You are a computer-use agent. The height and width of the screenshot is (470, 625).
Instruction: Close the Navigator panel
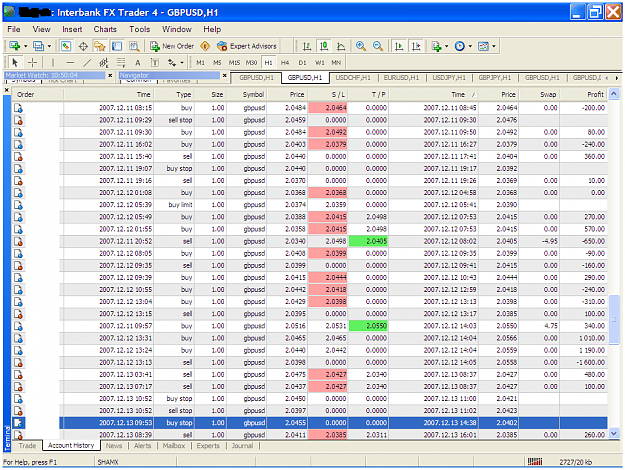point(225,75)
